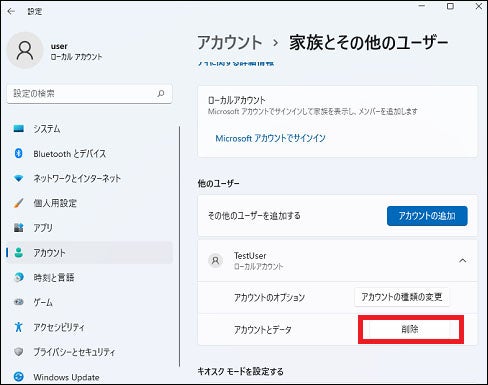Collapse the TestUser account chevron
The width and height of the screenshot is (488, 385).
pos(463,260)
